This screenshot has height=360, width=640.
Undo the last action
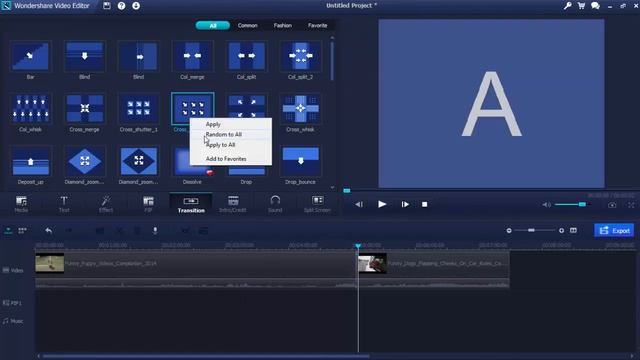49,231
